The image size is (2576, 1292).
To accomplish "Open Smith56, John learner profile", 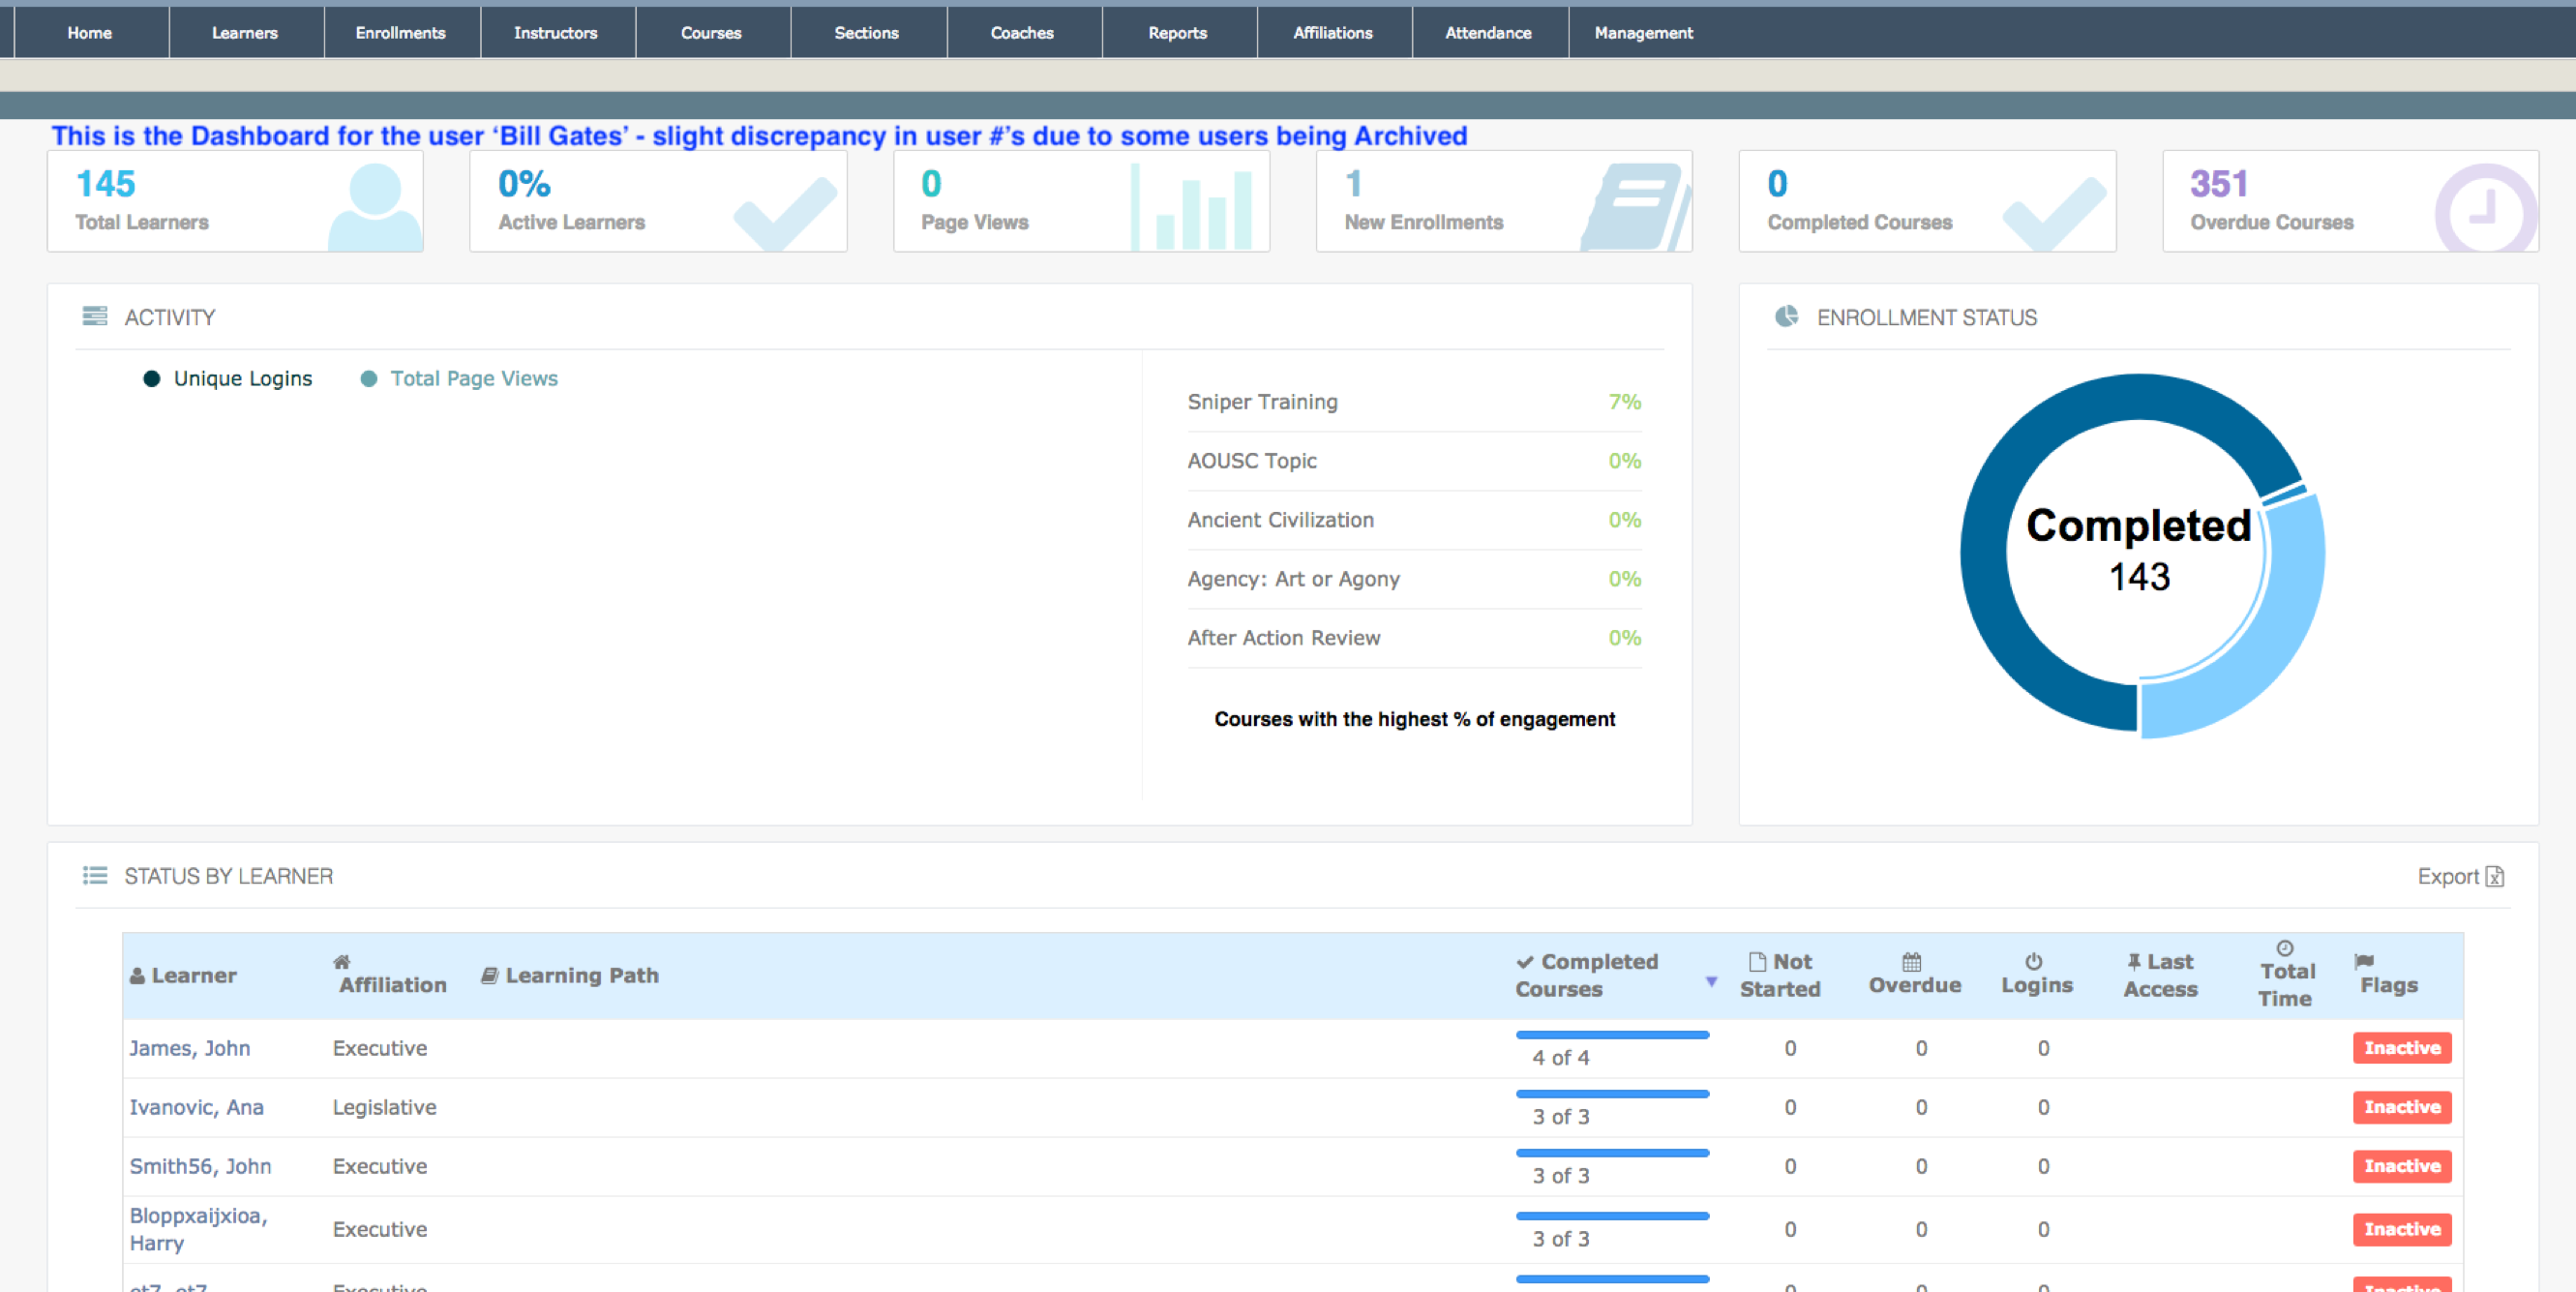I will tap(200, 1166).
